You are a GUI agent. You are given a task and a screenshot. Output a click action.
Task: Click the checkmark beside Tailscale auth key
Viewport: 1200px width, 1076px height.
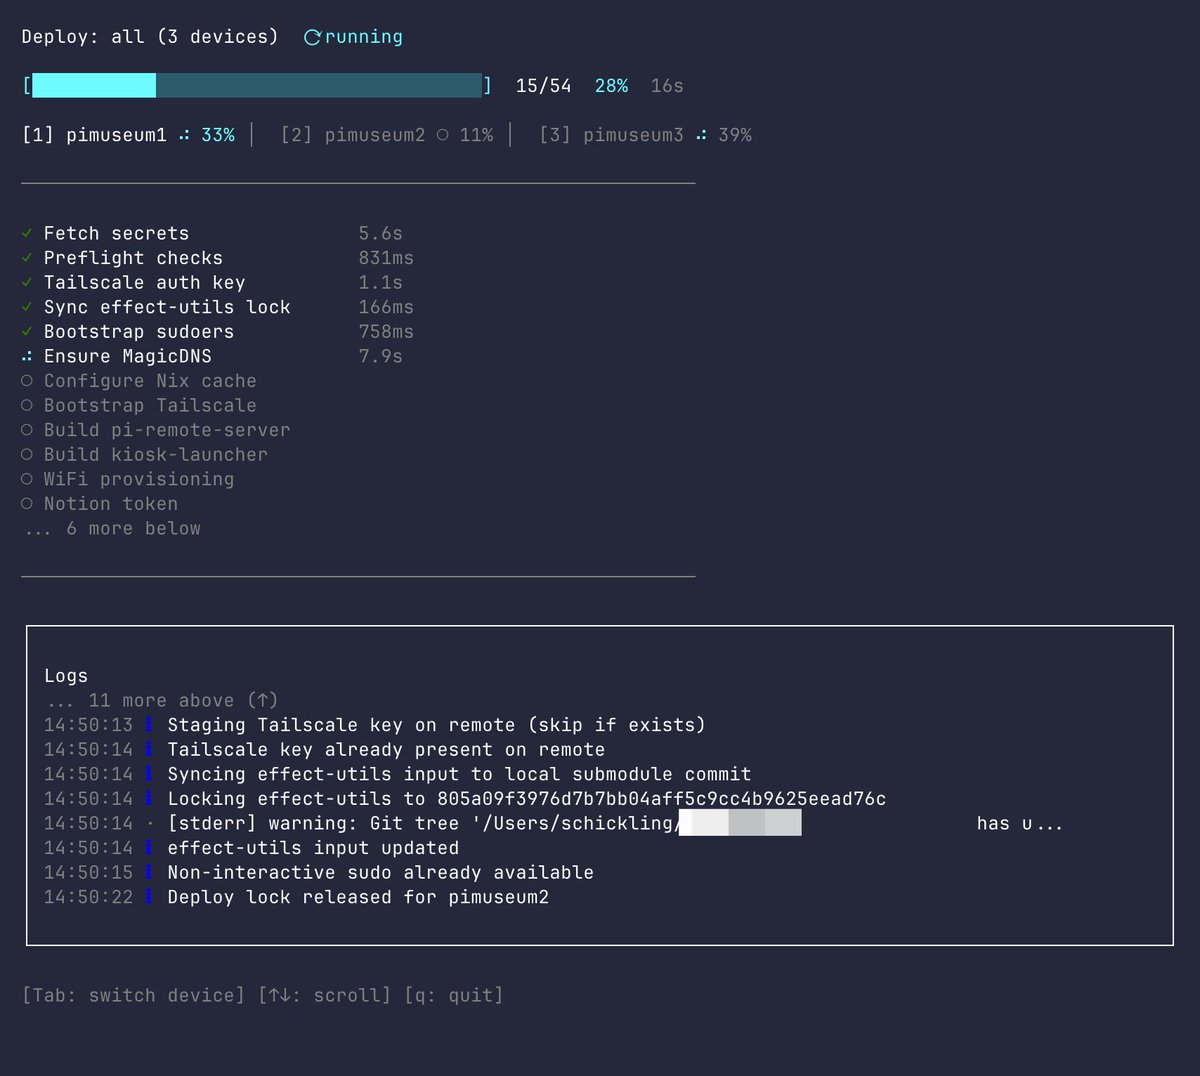(27, 283)
